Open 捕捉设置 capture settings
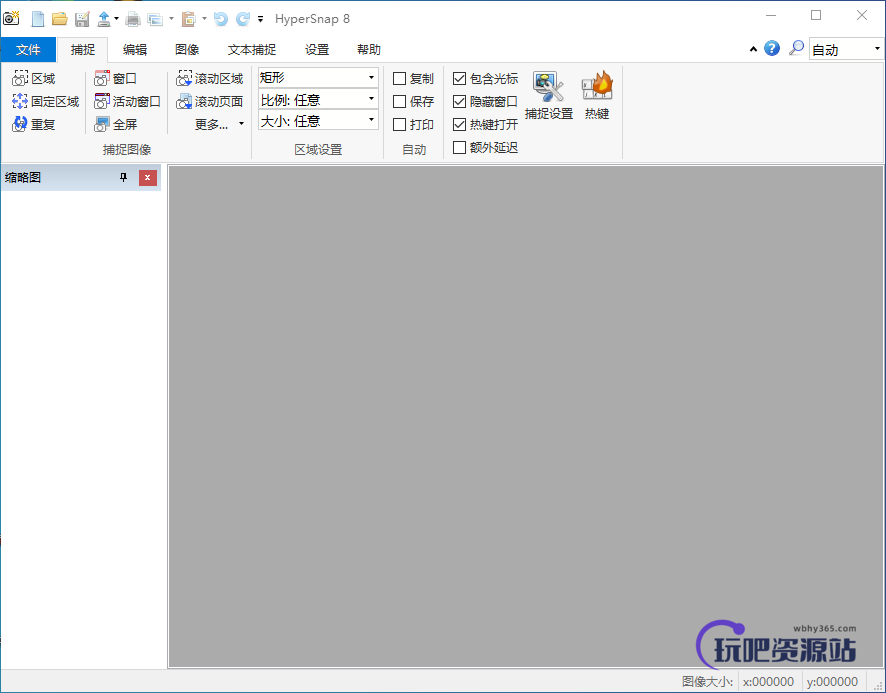The image size is (886, 693). (549, 96)
